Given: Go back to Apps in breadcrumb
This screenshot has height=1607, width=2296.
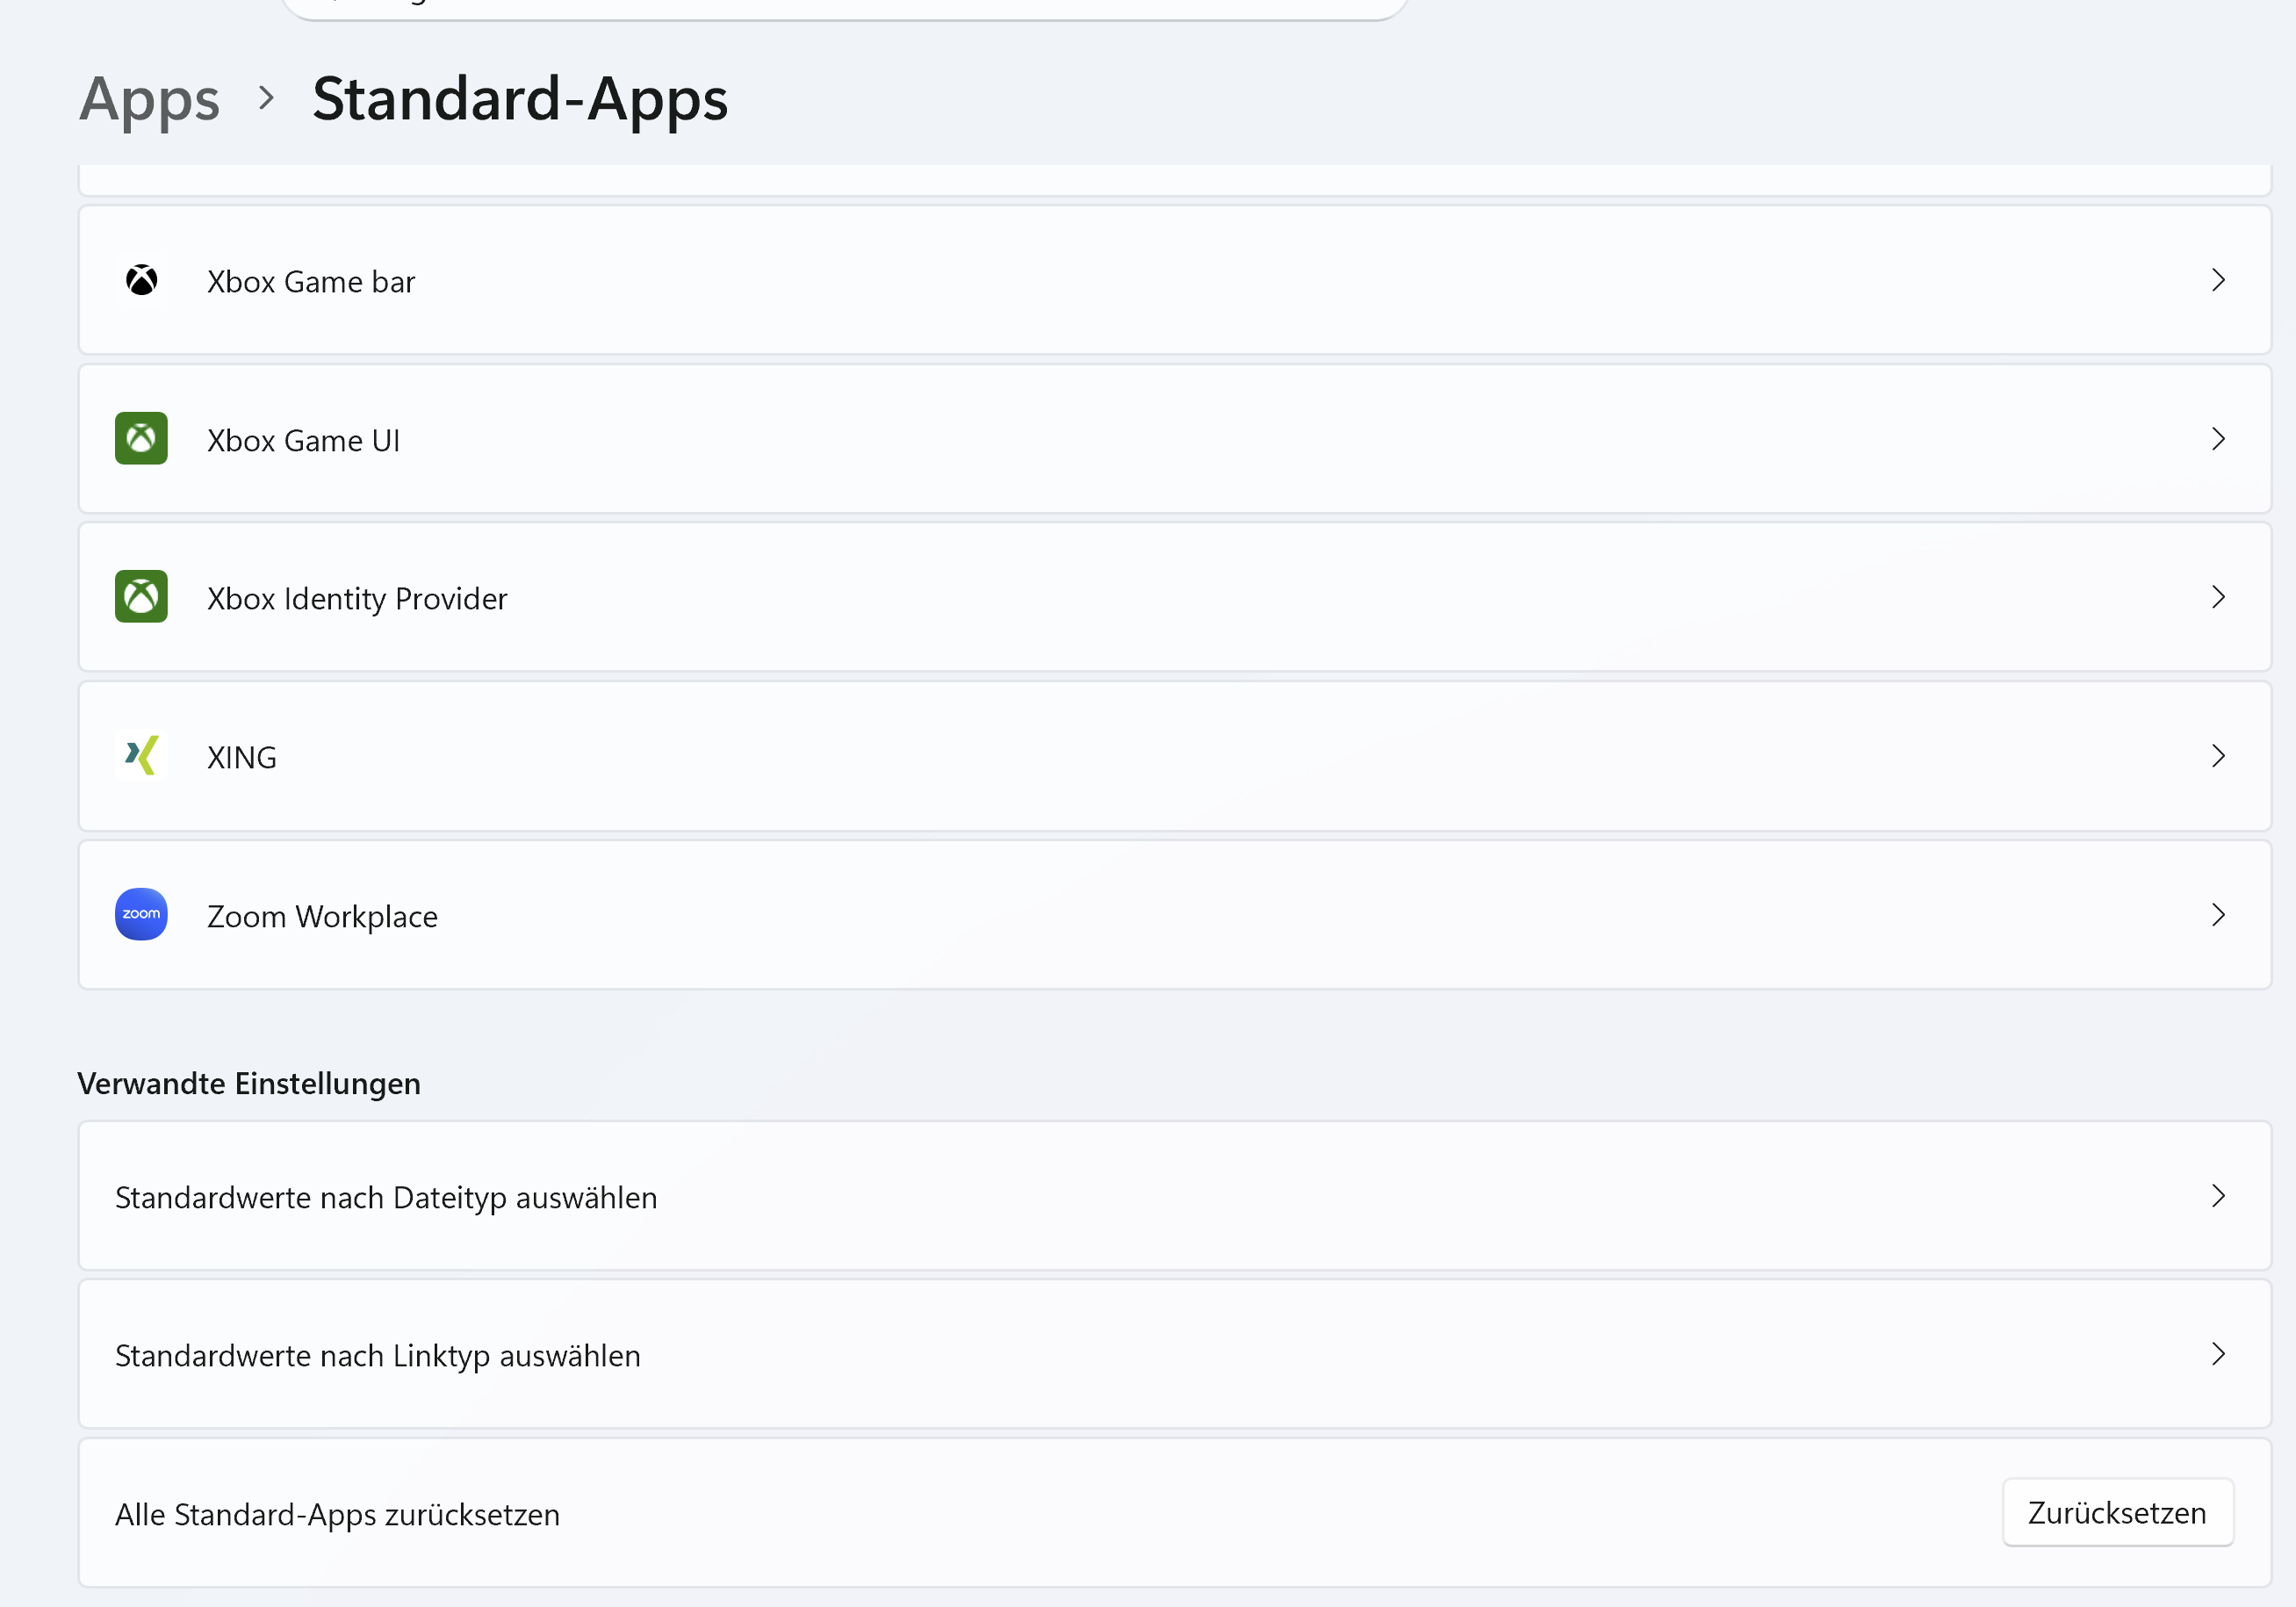Looking at the screenshot, I should [149, 100].
